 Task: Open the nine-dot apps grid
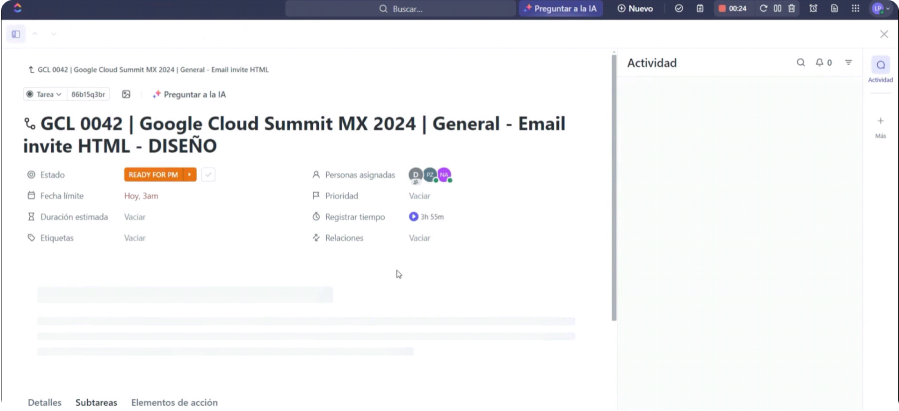coord(855,9)
